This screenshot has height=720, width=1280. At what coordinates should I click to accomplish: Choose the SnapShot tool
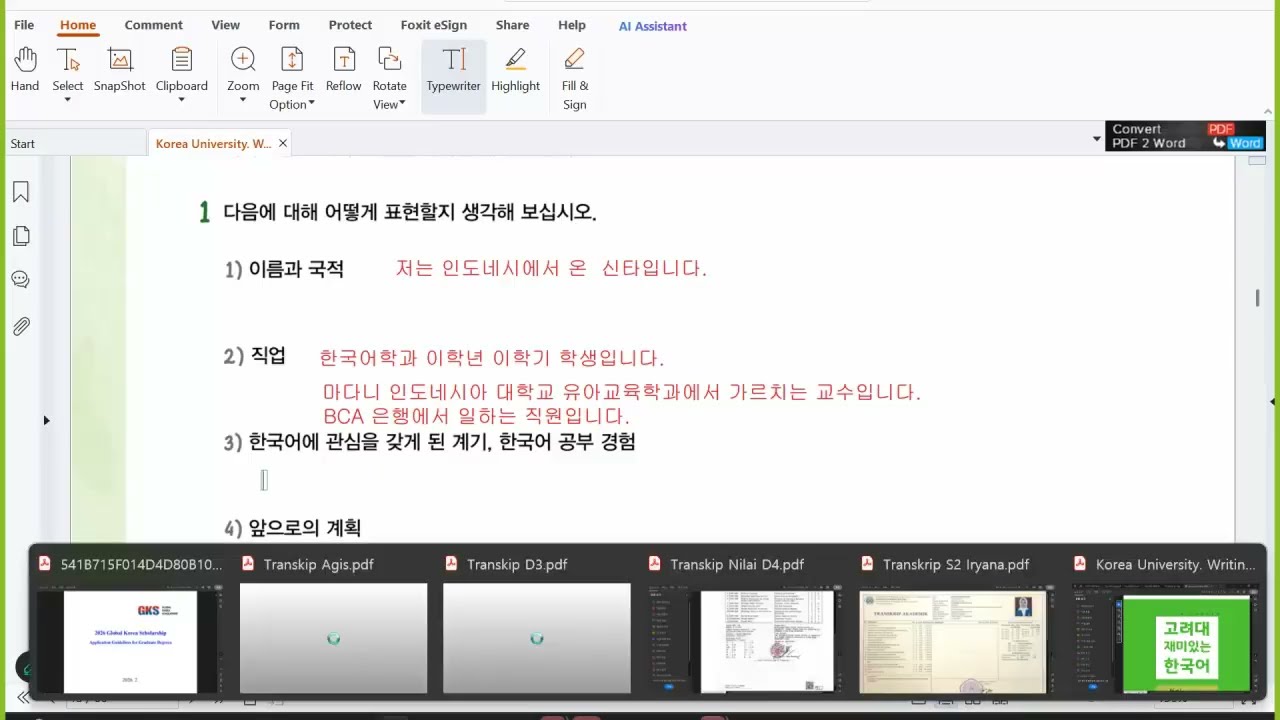click(x=120, y=69)
